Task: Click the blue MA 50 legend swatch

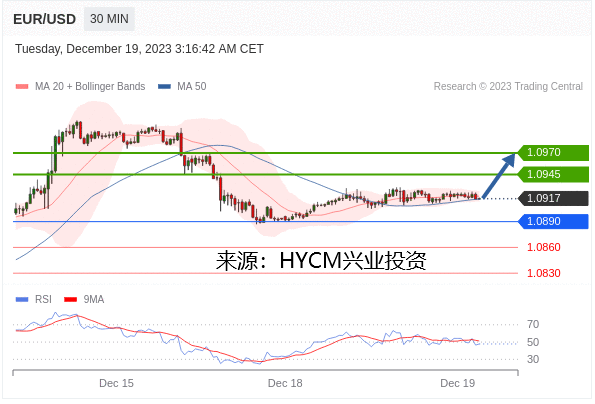Action: point(164,86)
